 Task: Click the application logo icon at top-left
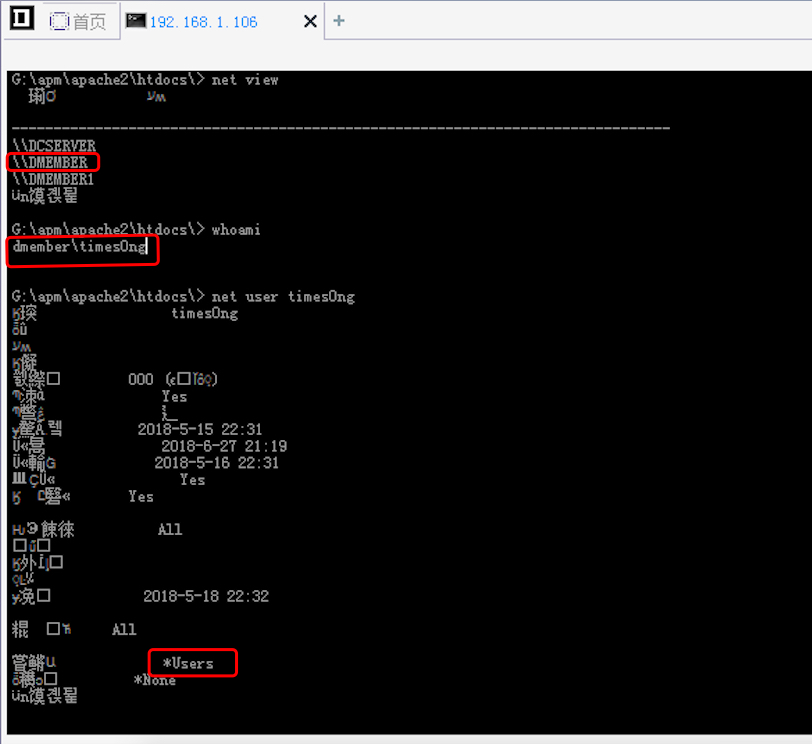(x=22, y=18)
